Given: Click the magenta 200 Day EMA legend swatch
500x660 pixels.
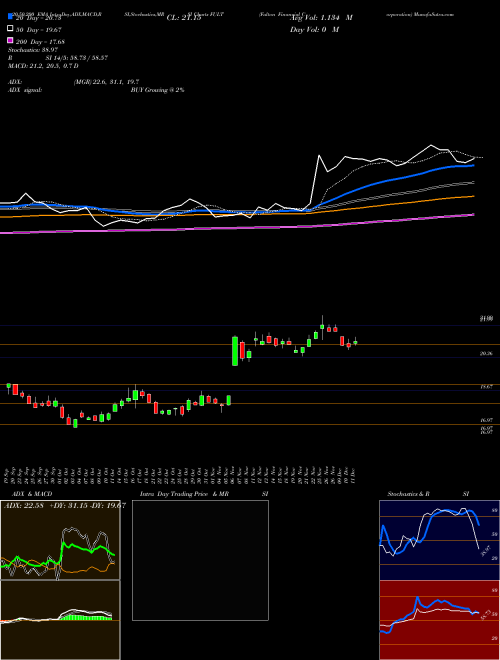Looking at the screenshot, I should click(x=10, y=41).
